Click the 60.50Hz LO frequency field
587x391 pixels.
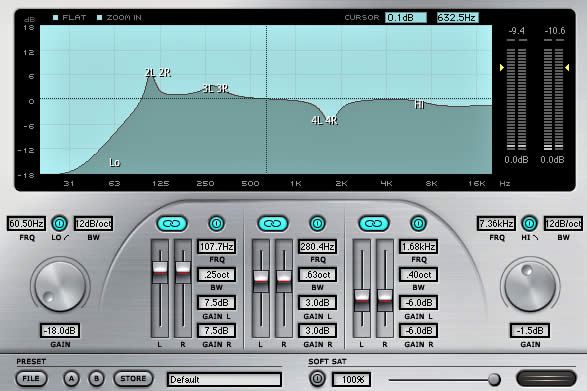point(26,224)
